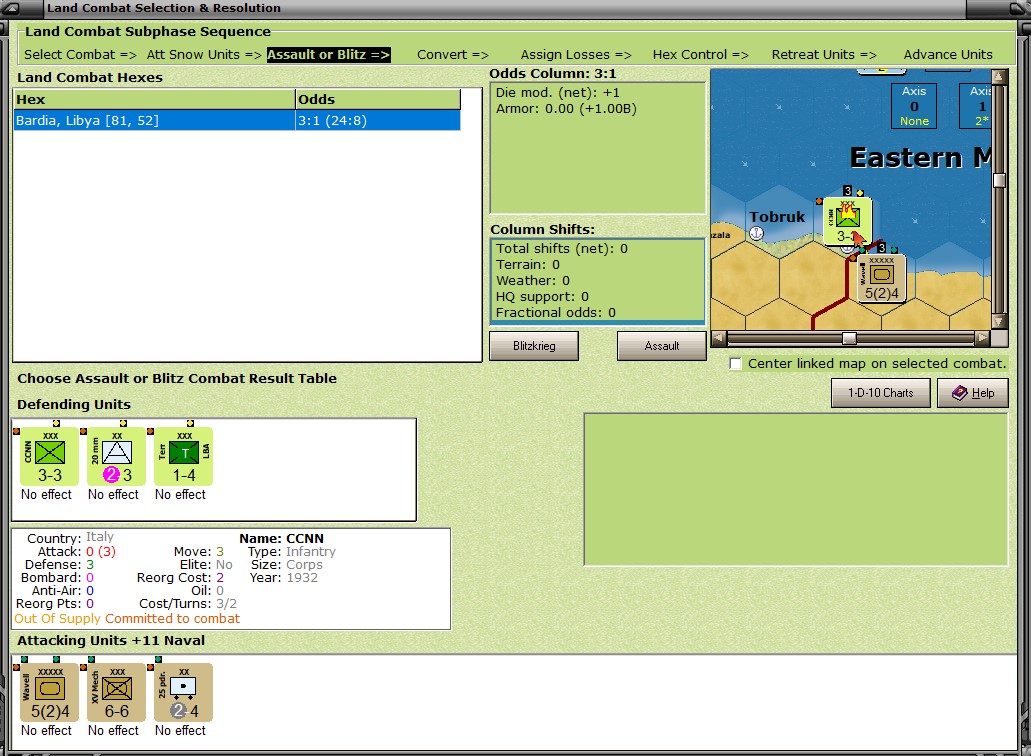Click the map scroll right arrow

pos(983,338)
